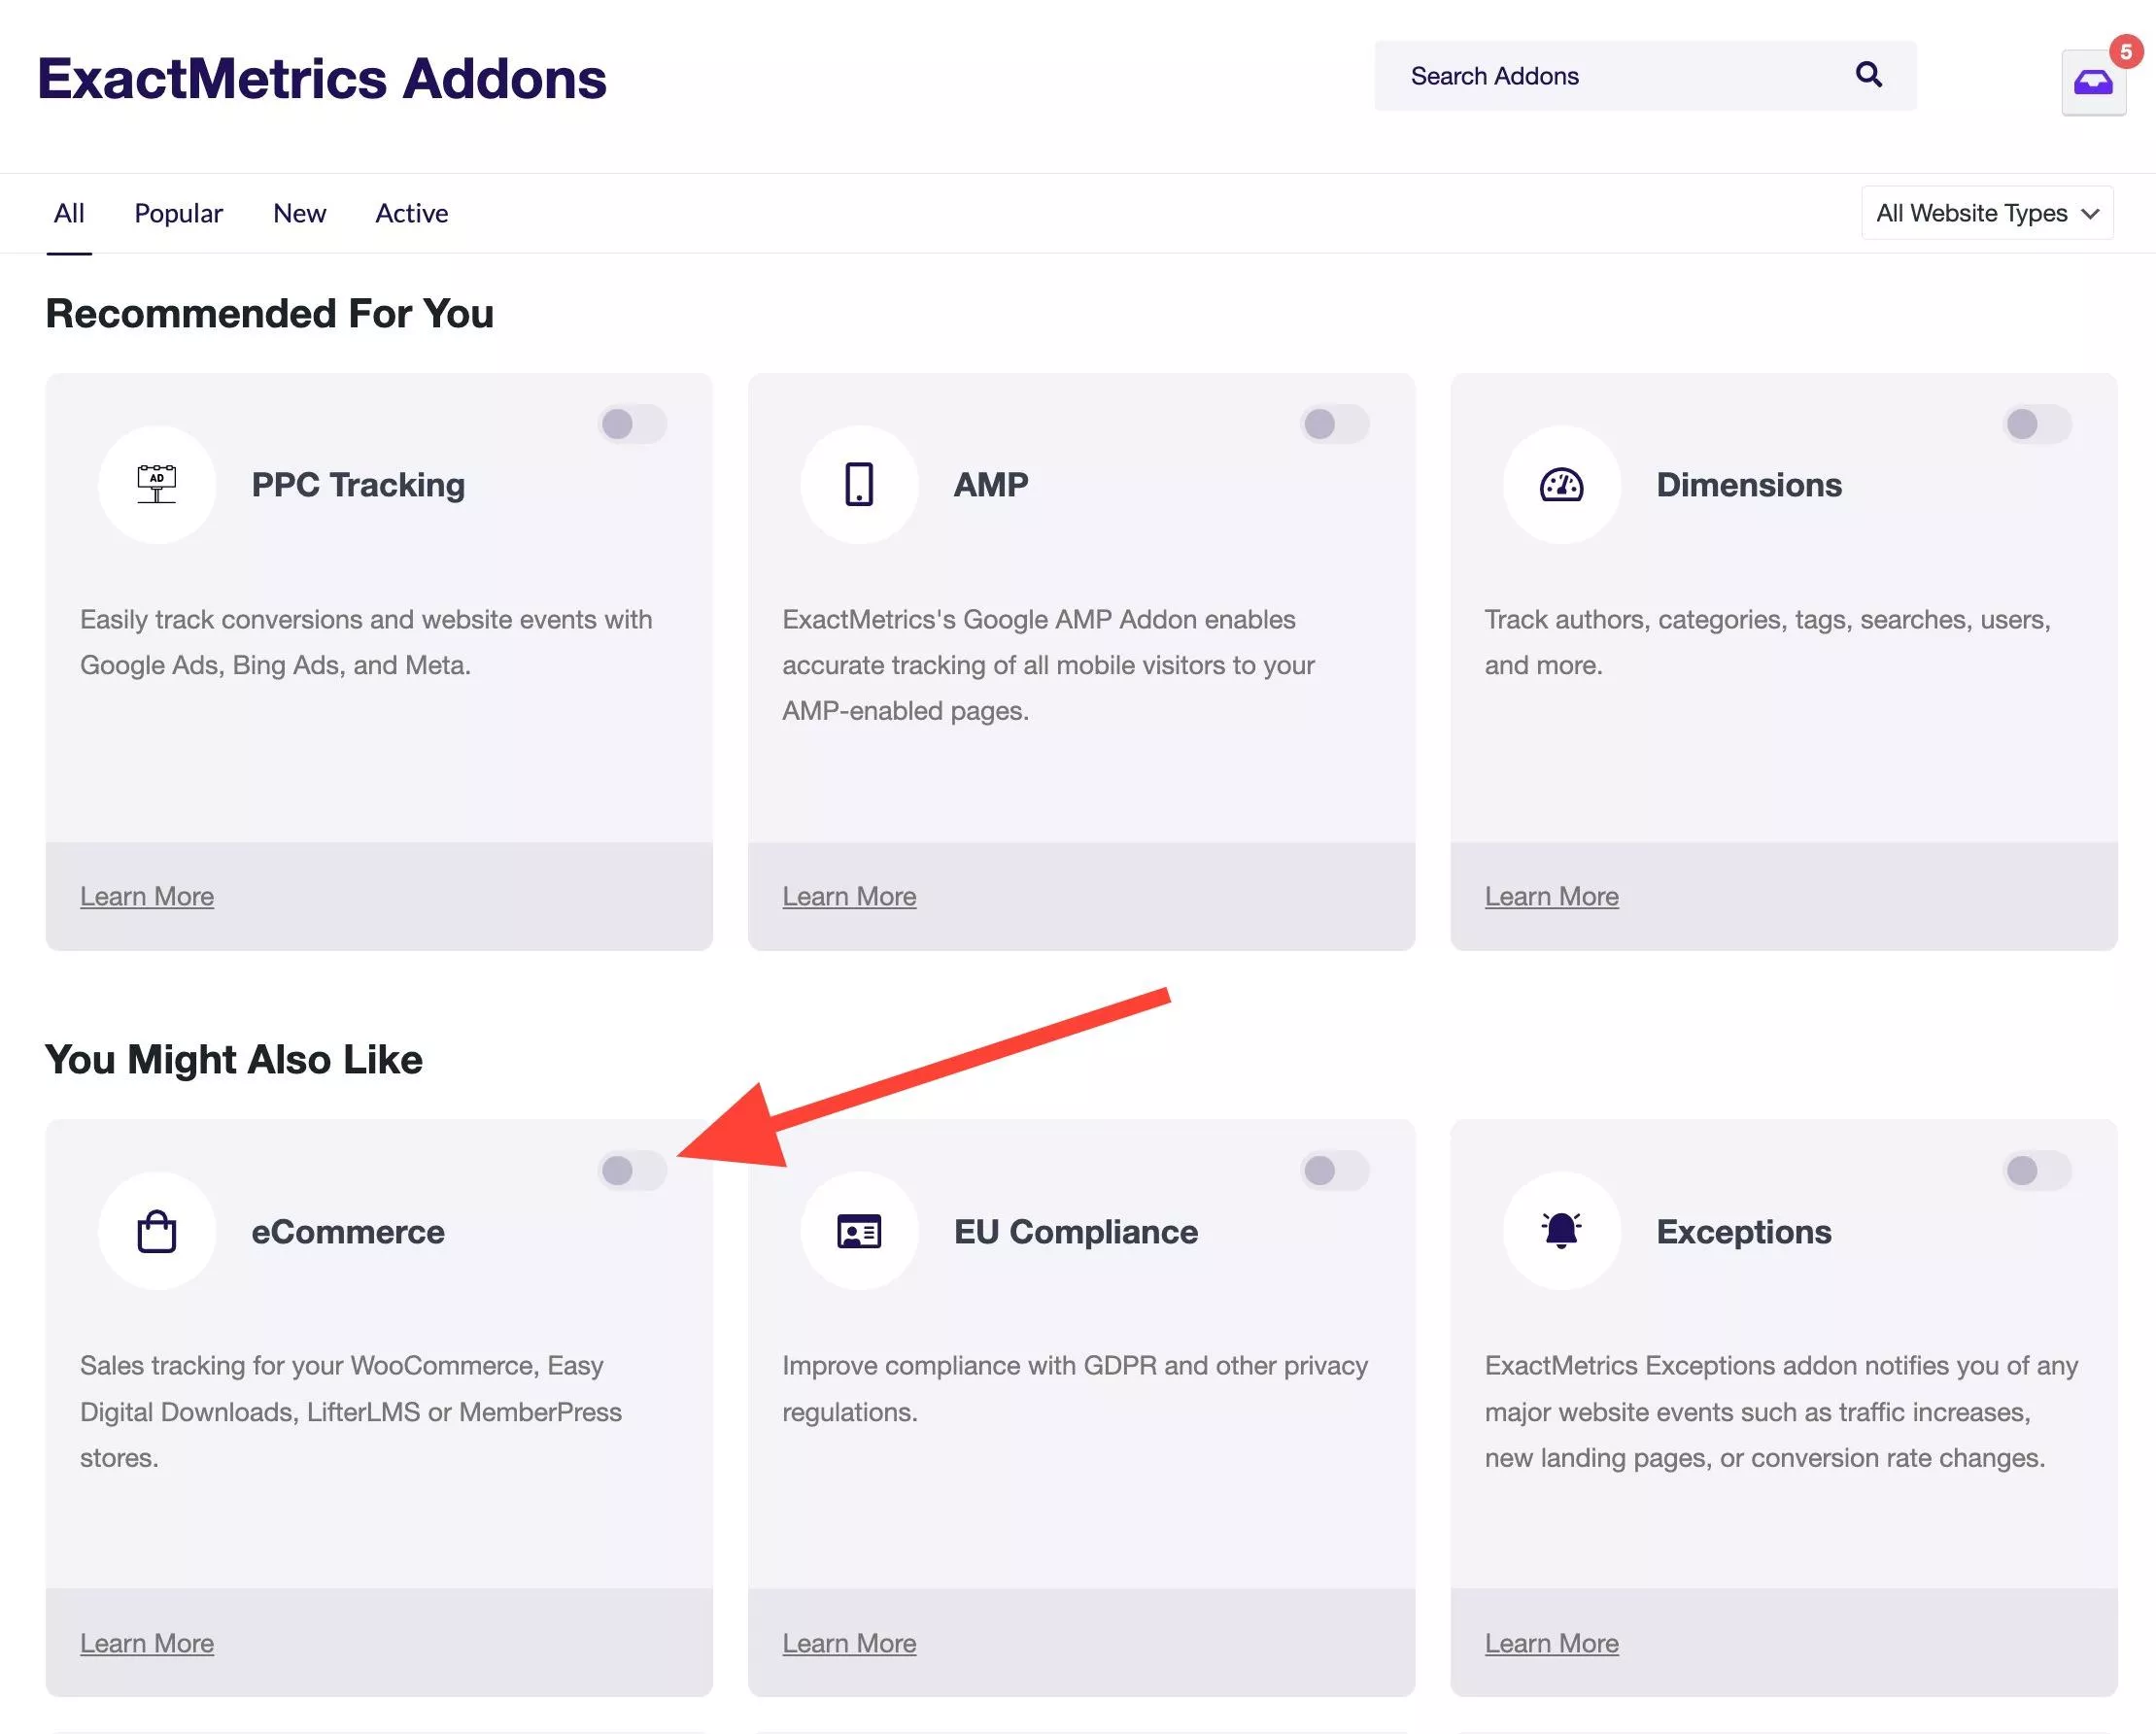Click the AMP addon description text

coord(1048,665)
